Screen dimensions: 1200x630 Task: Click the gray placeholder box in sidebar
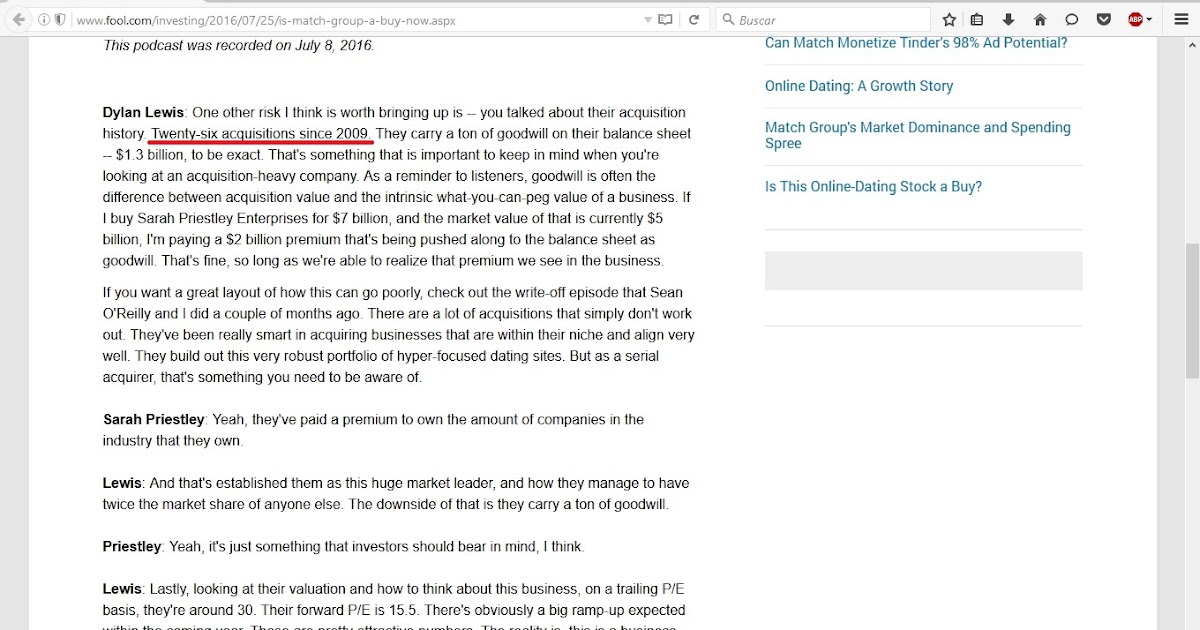coord(923,270)
